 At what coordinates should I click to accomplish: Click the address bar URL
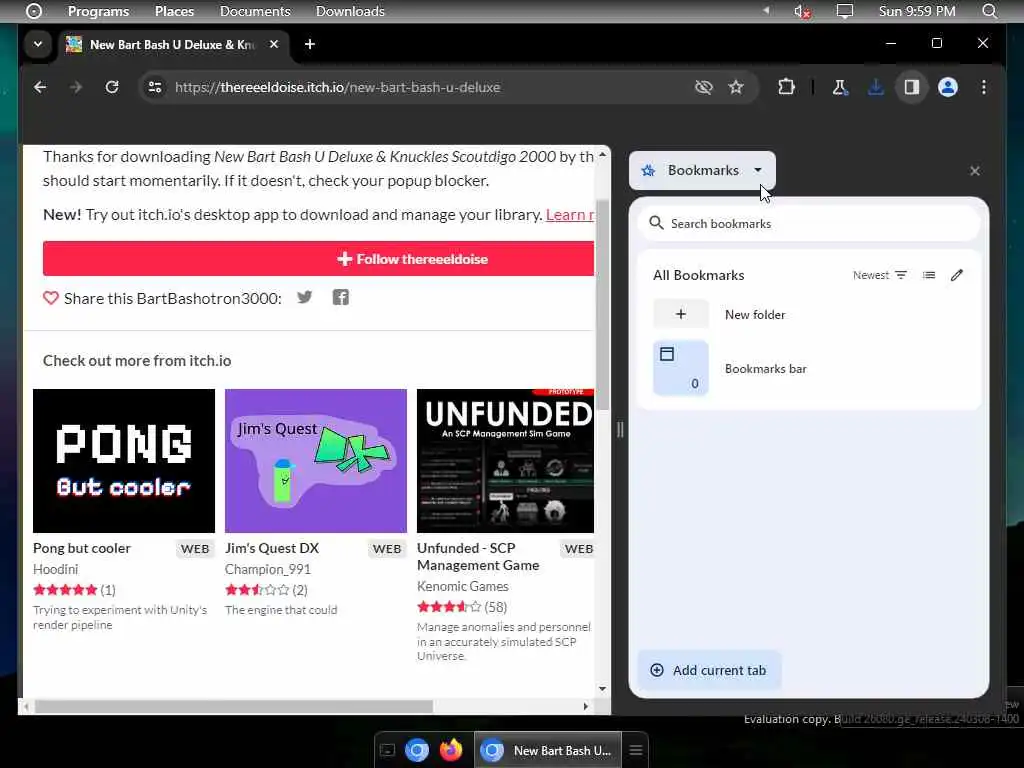coord(338,87)
